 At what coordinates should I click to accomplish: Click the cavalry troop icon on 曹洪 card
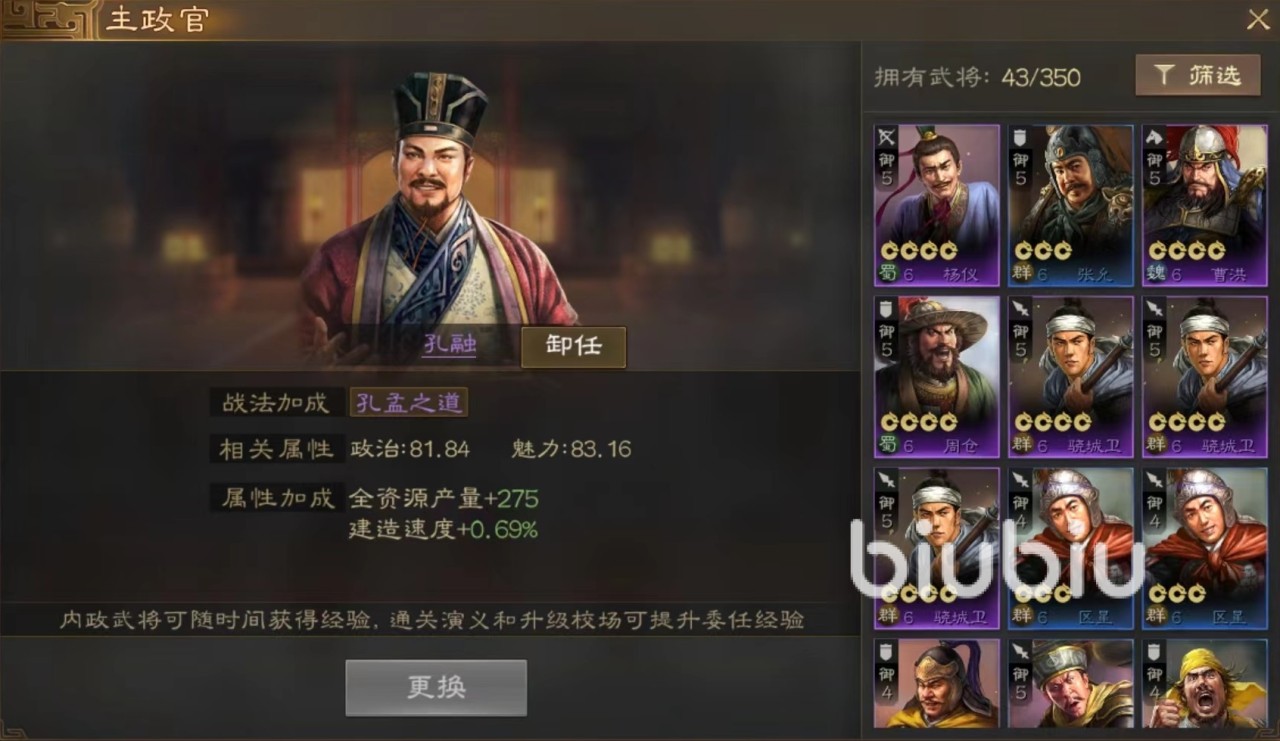[x=1155, y=137]
